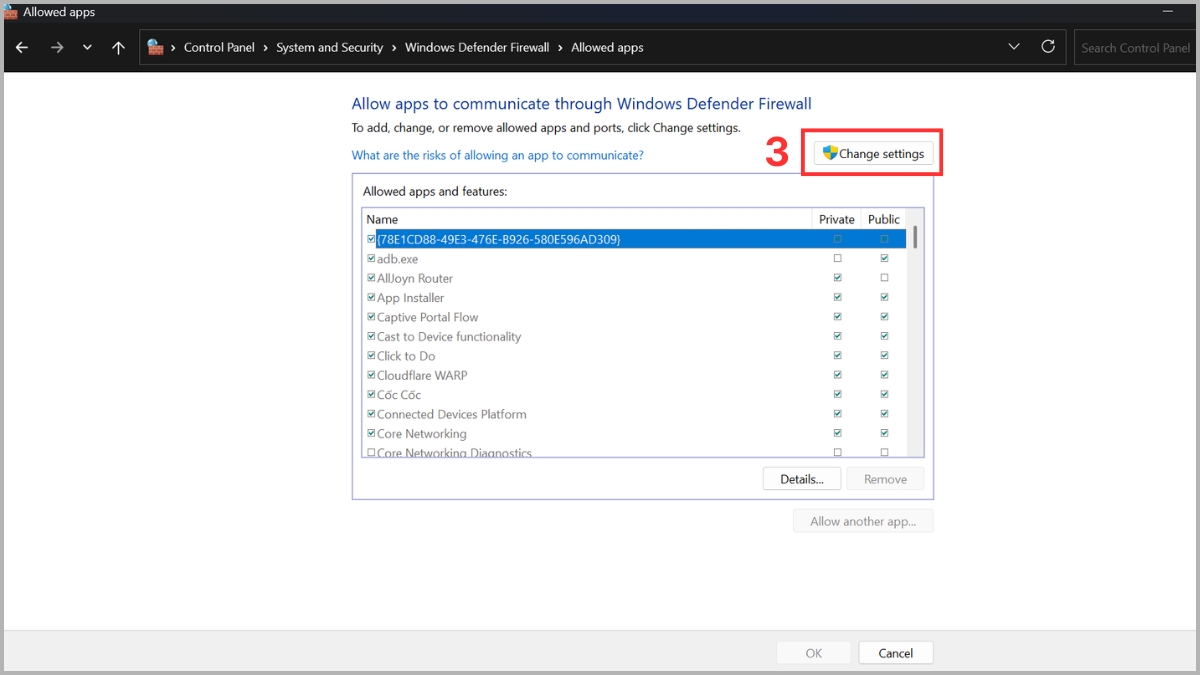Viewport: 1200px width, 675px height.
Task: Minimize the Allowed apps window
Action: tap(1167, 11)
